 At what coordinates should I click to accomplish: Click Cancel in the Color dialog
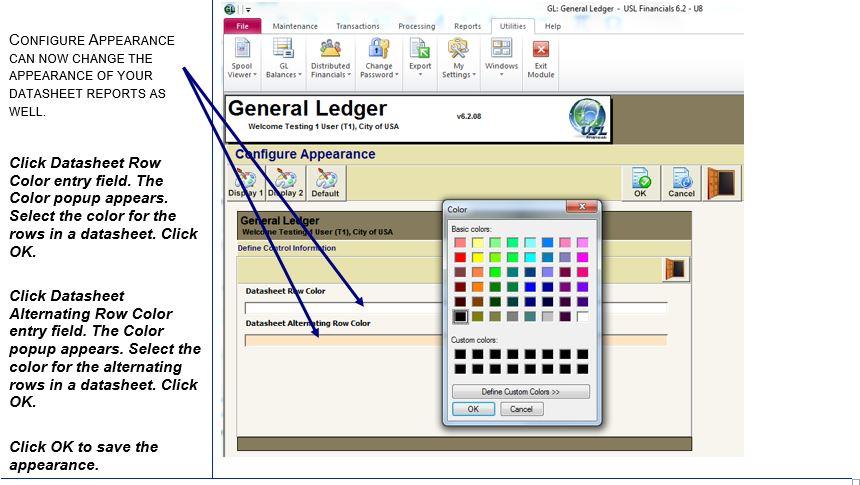coord(521,409)
